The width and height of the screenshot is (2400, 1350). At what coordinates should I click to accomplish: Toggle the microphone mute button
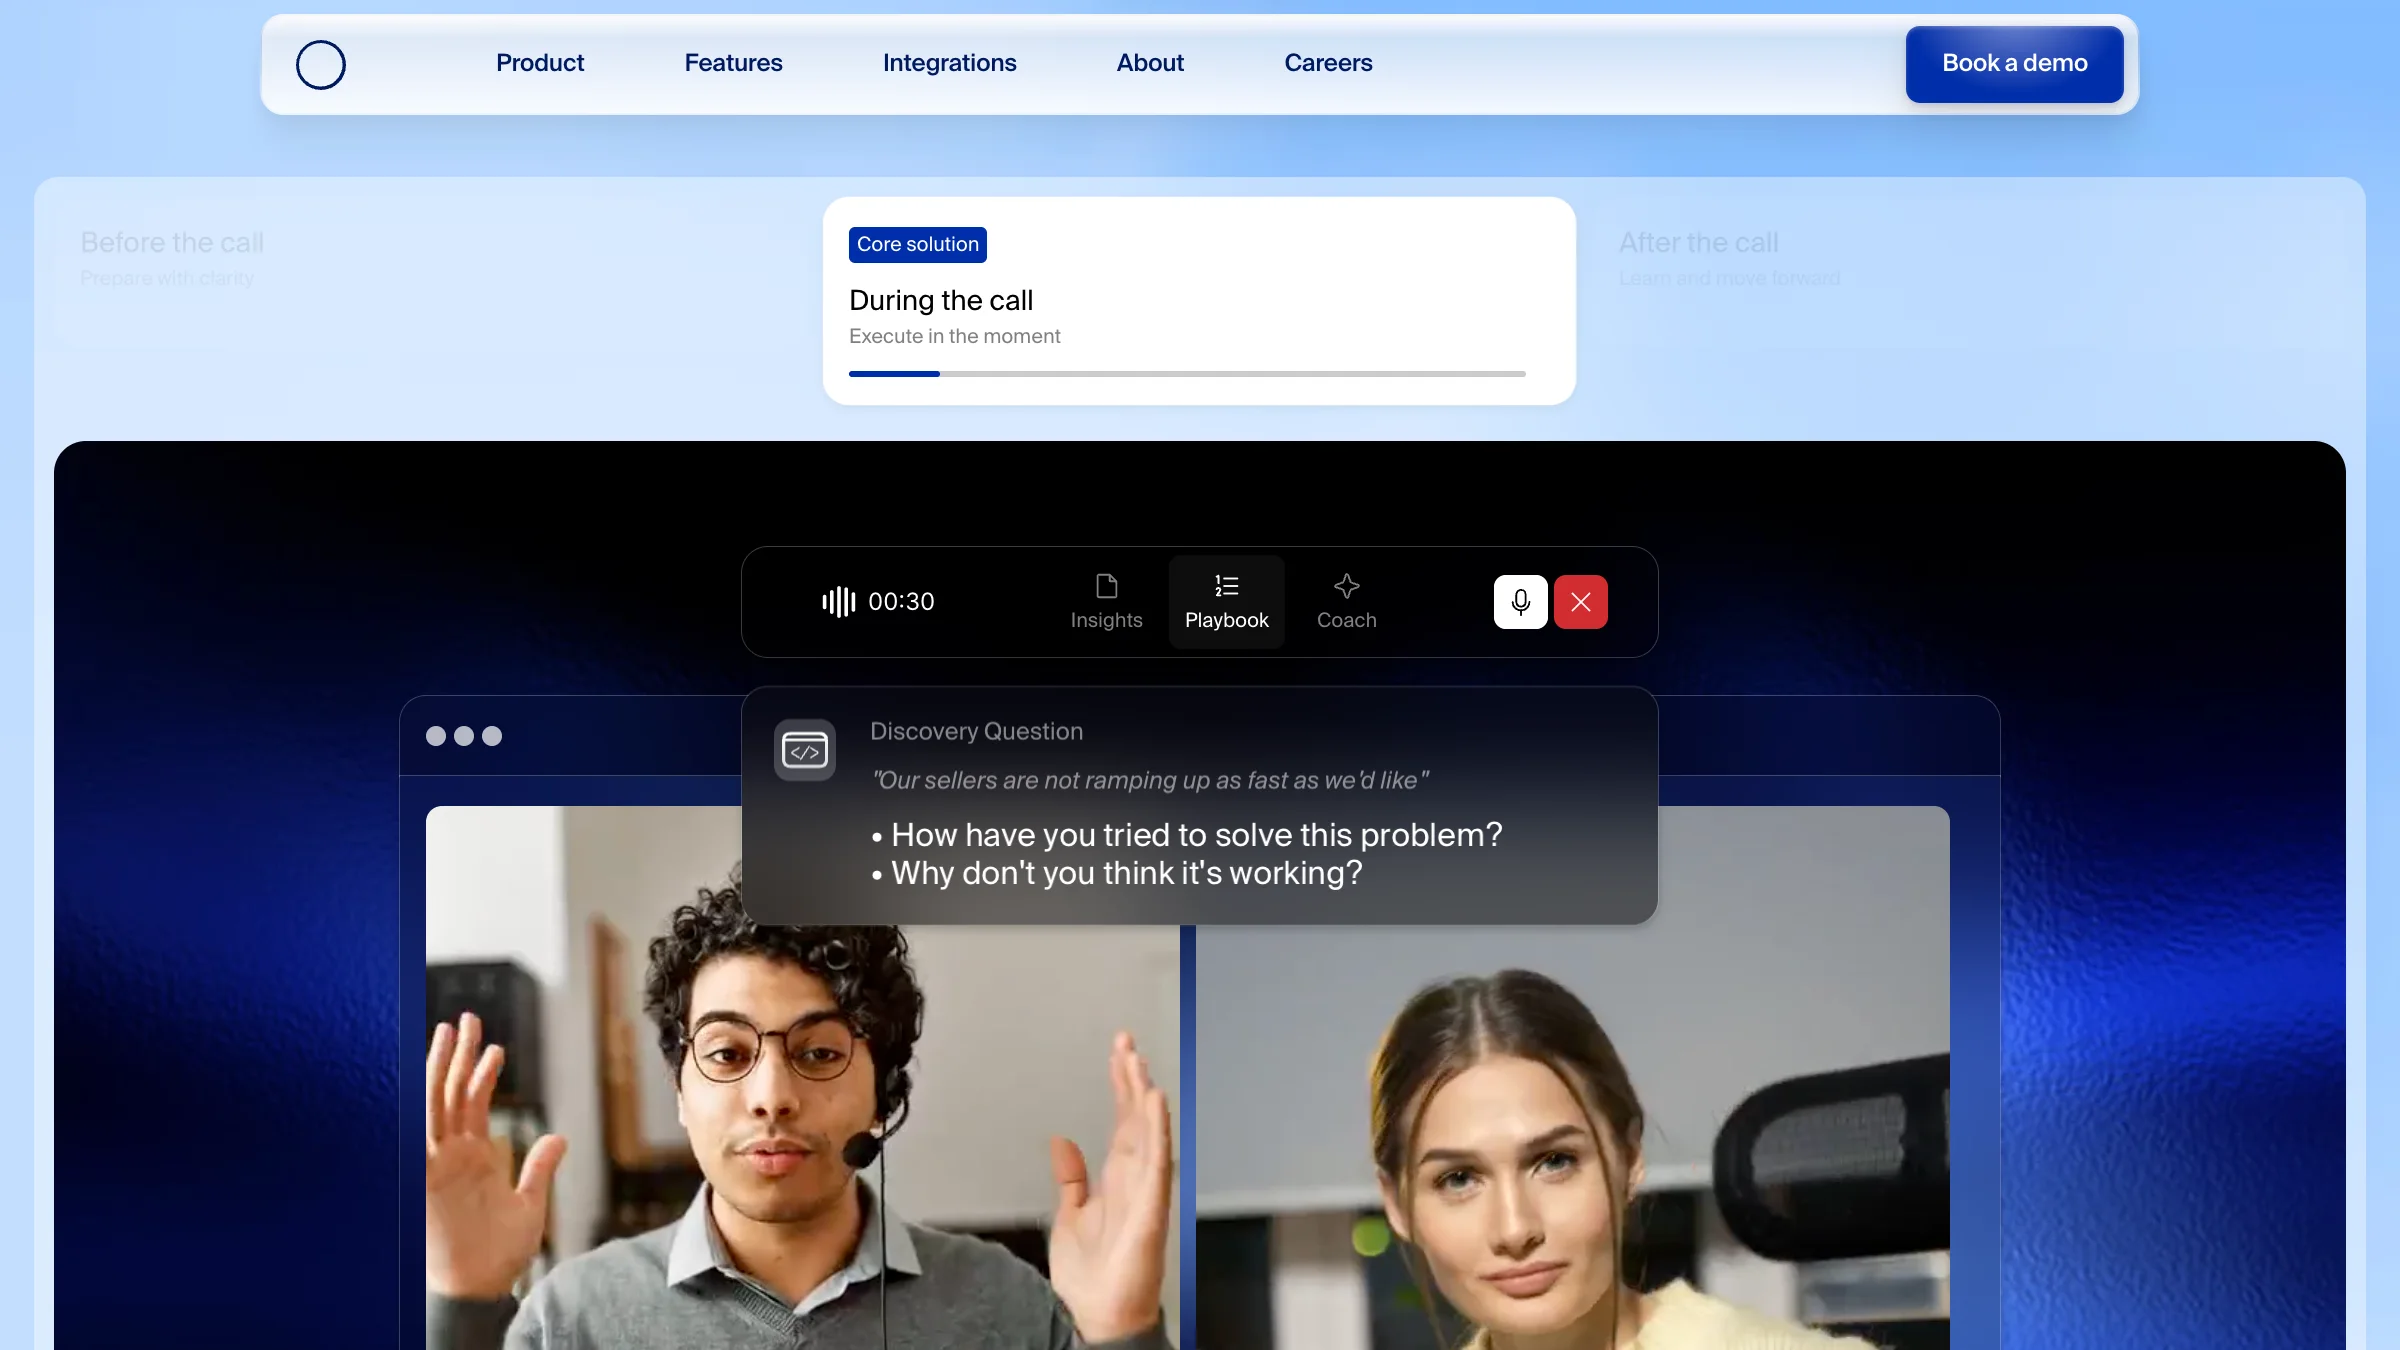(1520, 602)
